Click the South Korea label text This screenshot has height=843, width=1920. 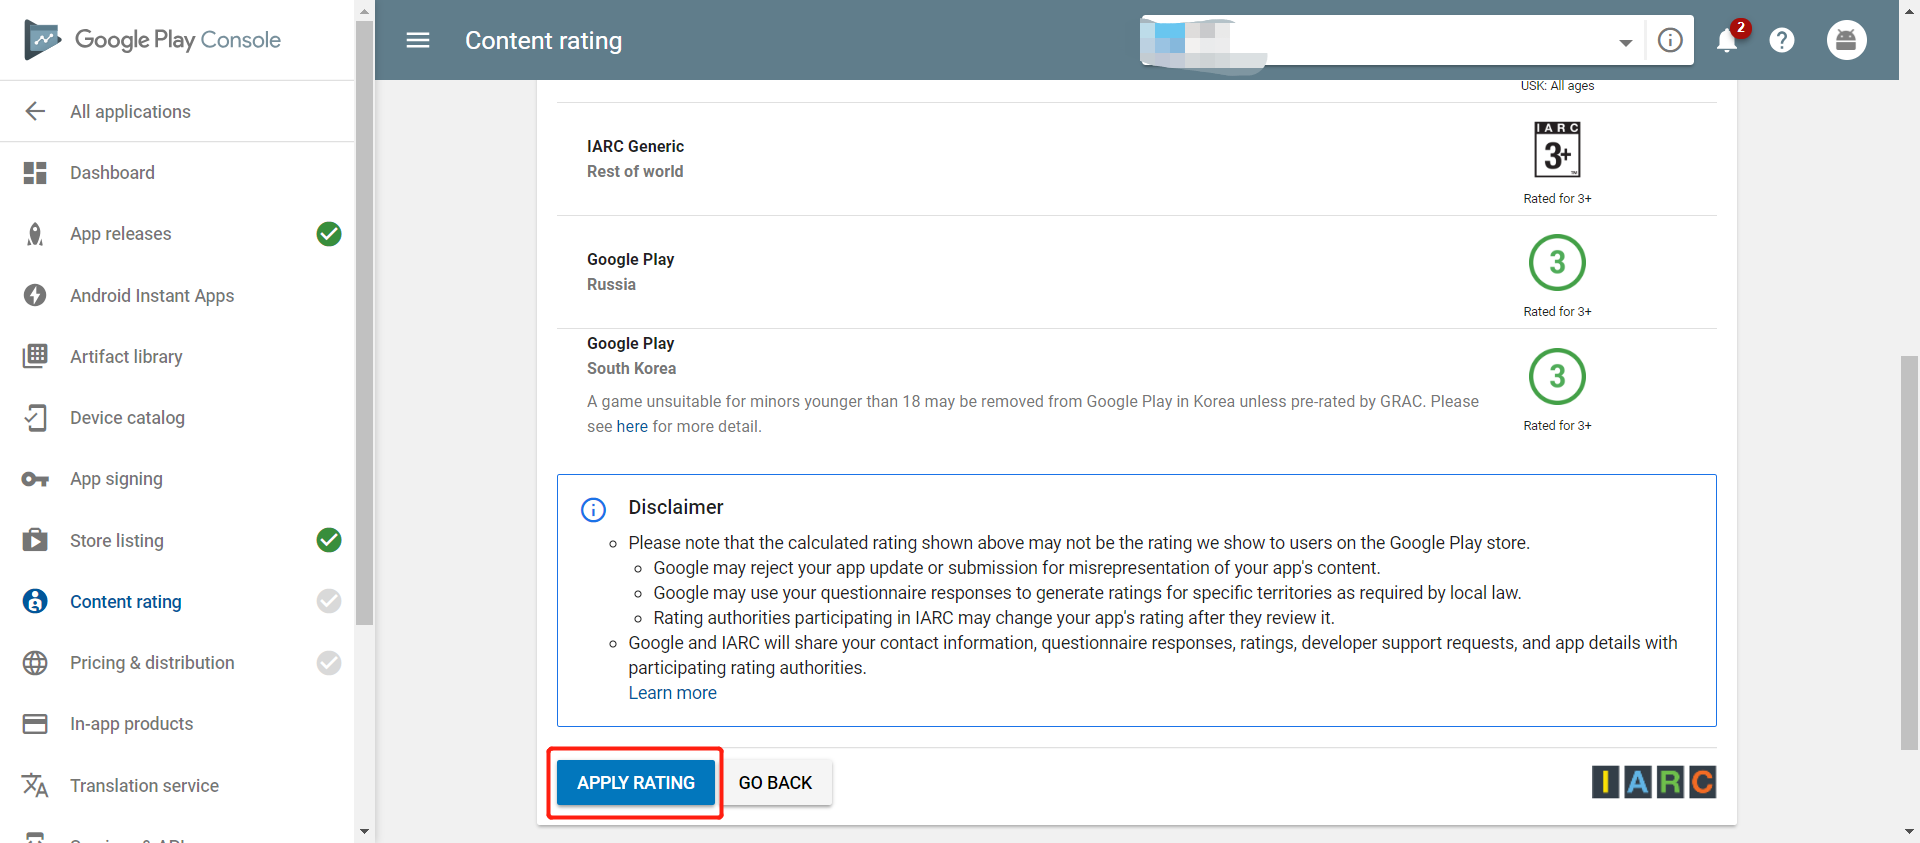[631, 368]
